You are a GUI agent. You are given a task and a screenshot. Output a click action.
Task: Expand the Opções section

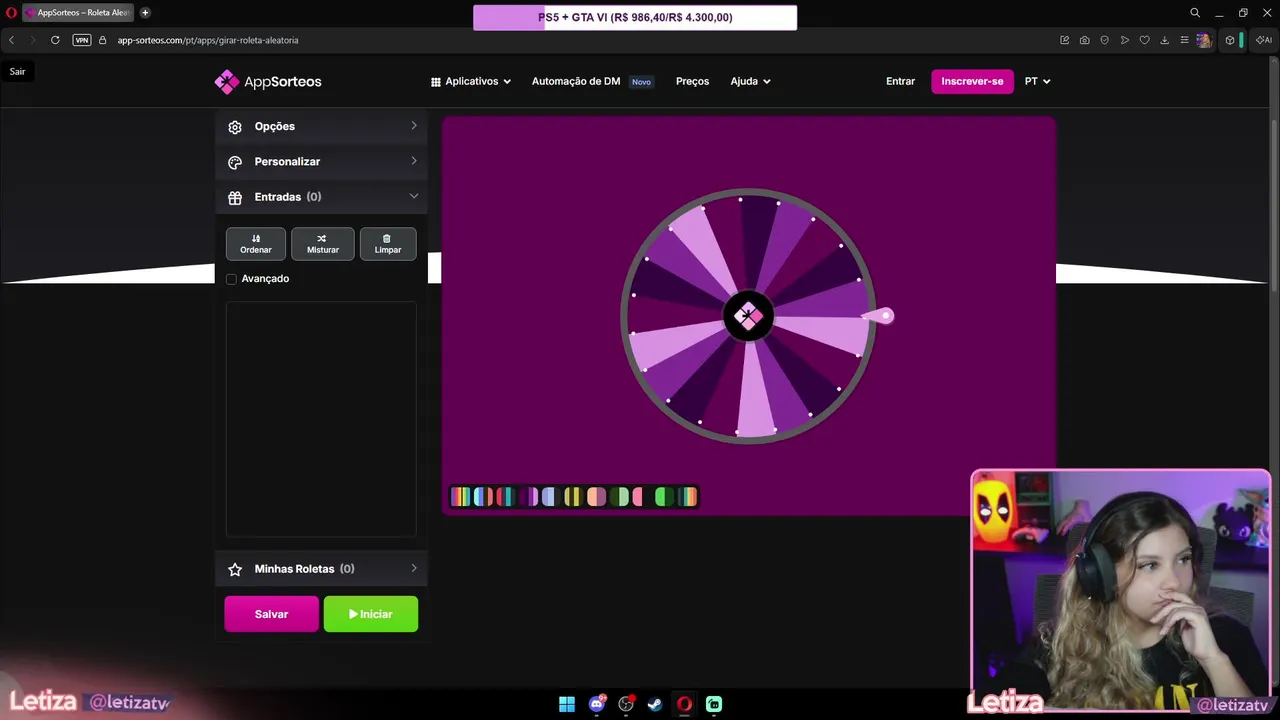(321, 126)
